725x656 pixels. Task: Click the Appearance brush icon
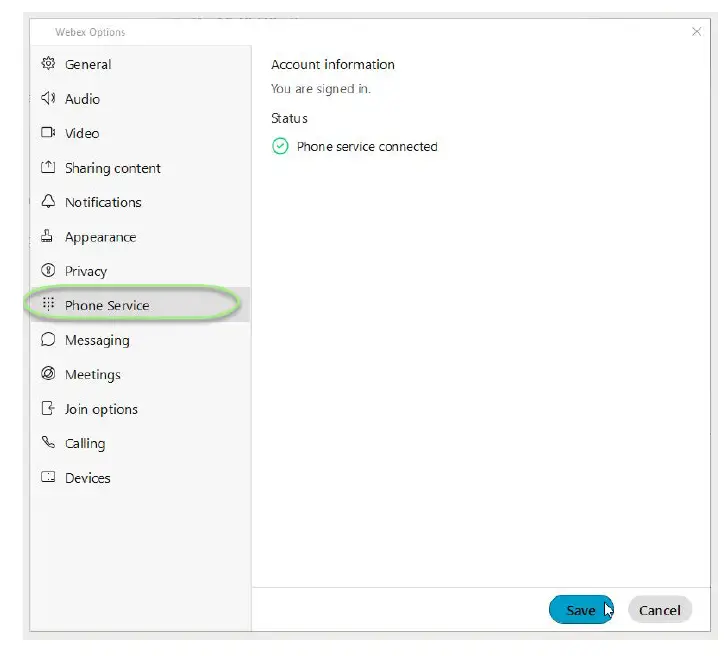coord(47,236)
